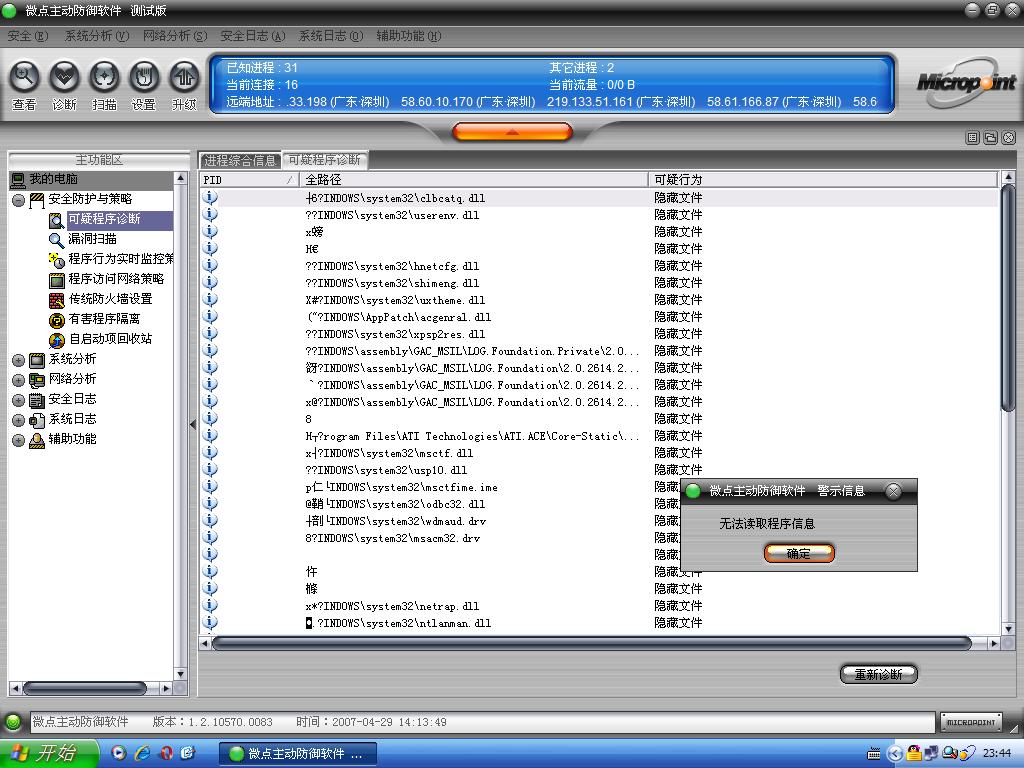Click the results horizontal scrollbar thumb
This screenshot has height=768, width=1024.
tap(592, 643)
